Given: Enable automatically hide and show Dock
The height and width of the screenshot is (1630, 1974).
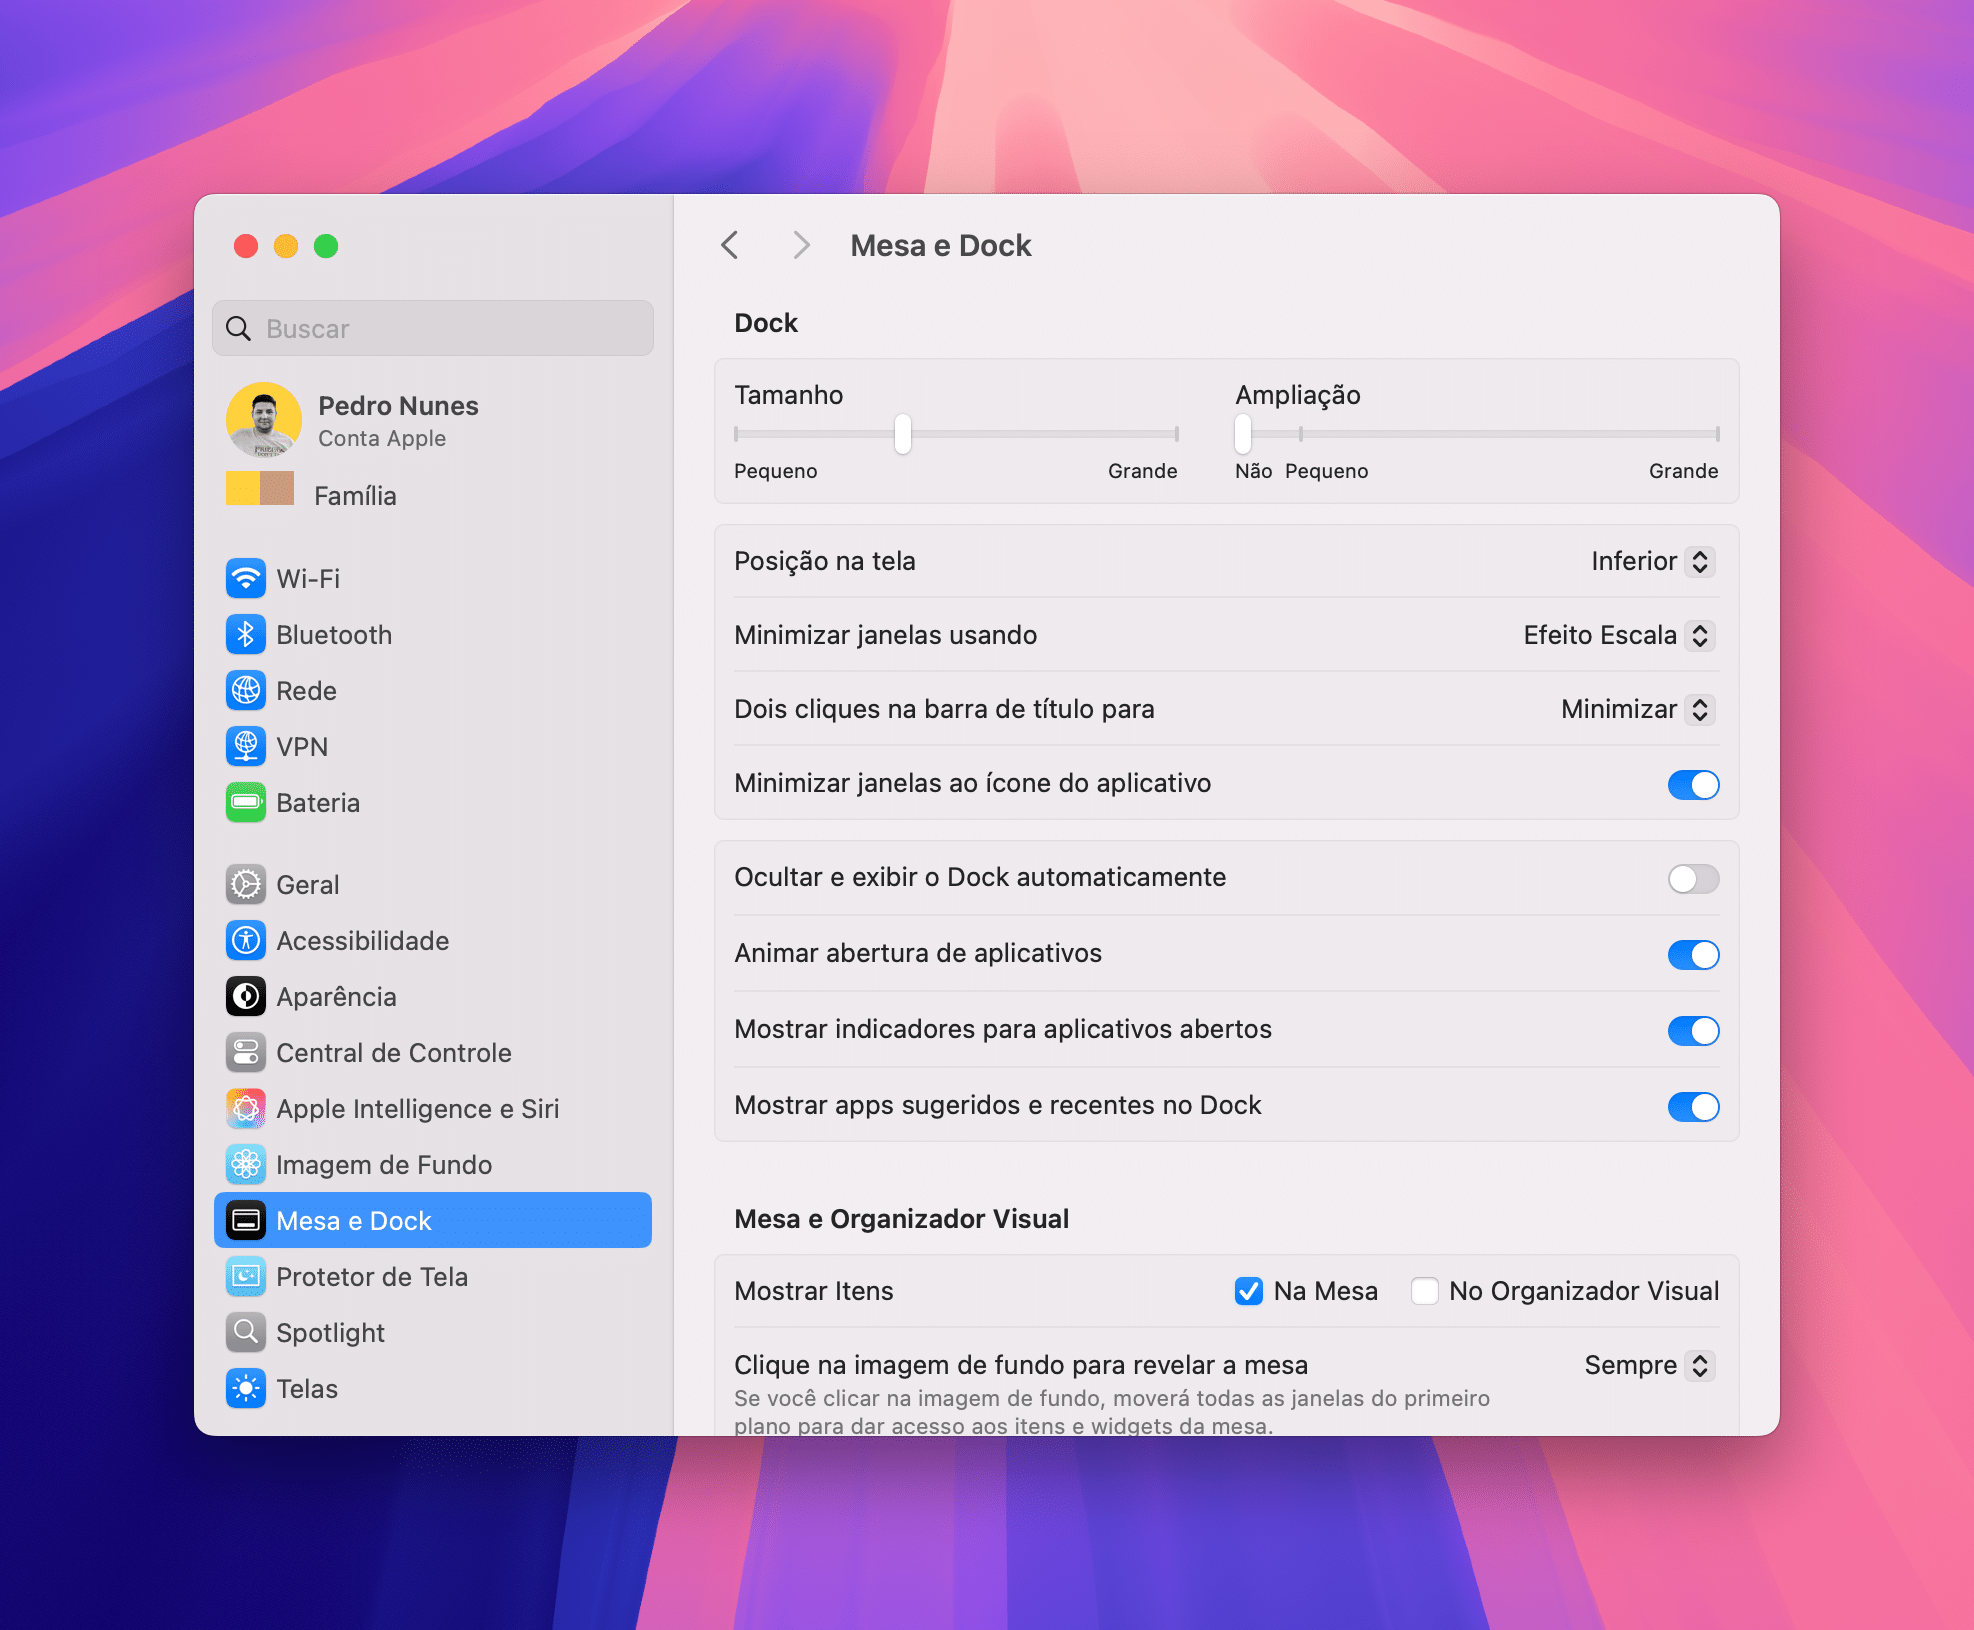Looking at the screenshot, I should click(x=1693, y=878).
